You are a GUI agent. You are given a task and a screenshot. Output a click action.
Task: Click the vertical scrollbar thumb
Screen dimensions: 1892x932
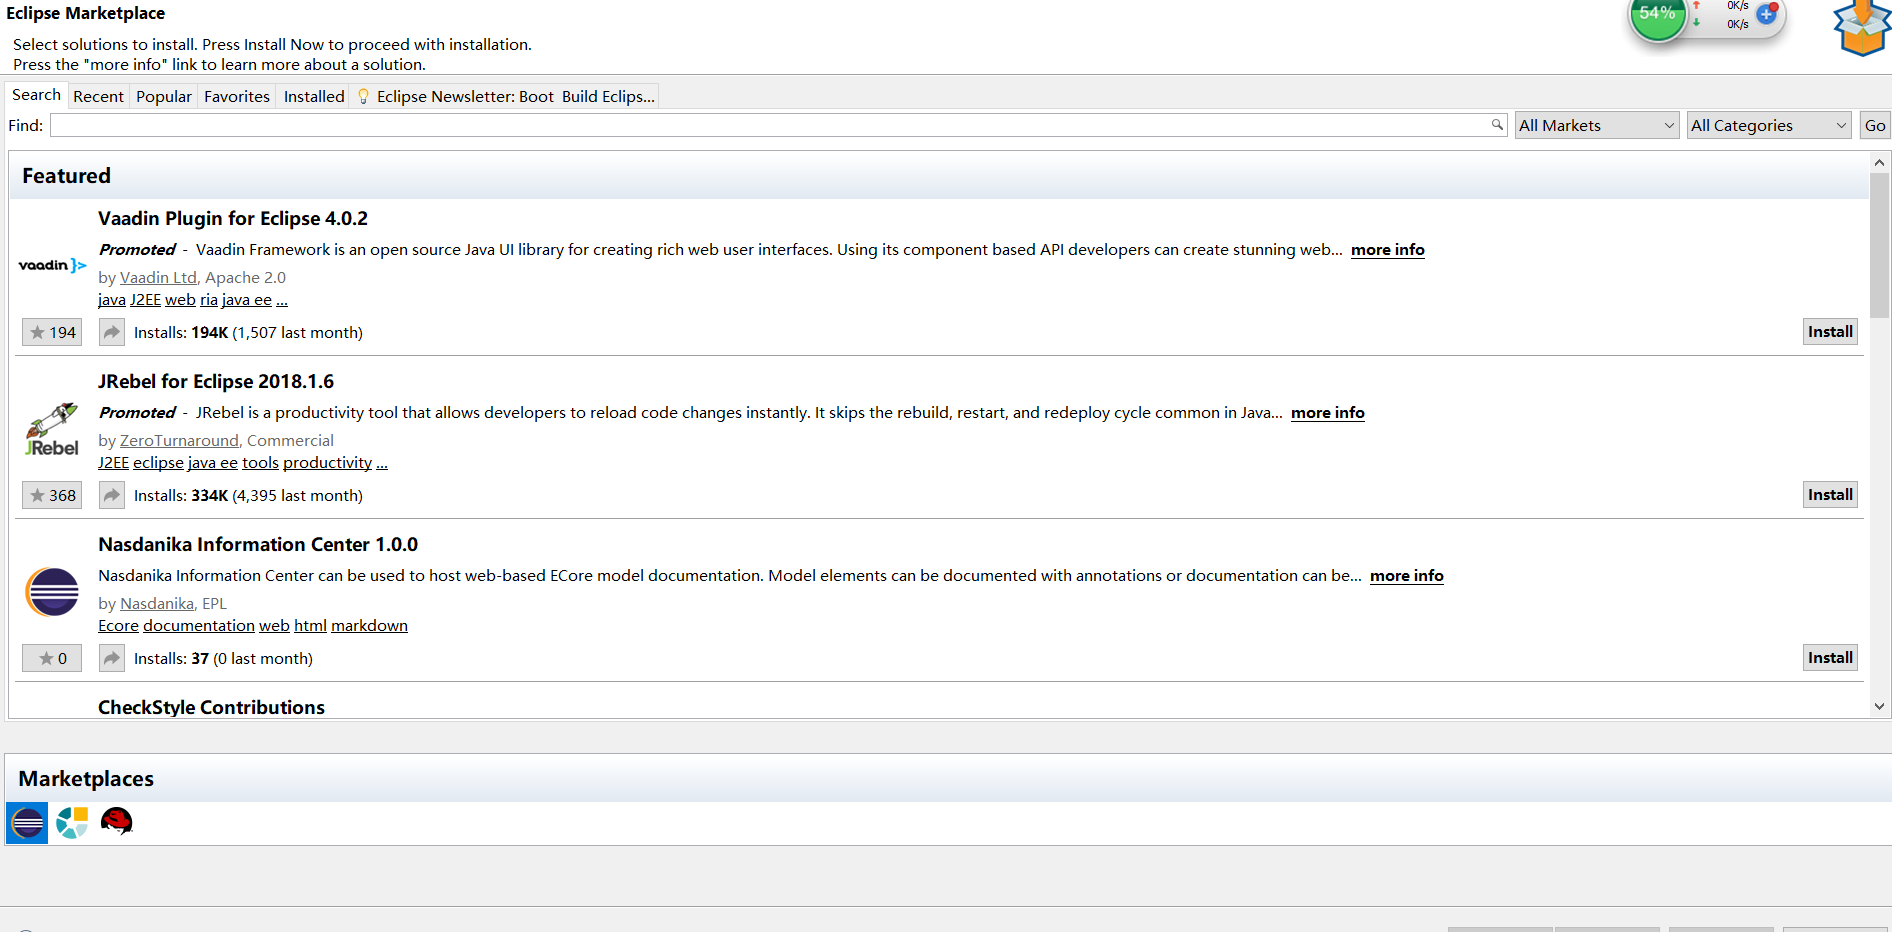pos(1879,245)
